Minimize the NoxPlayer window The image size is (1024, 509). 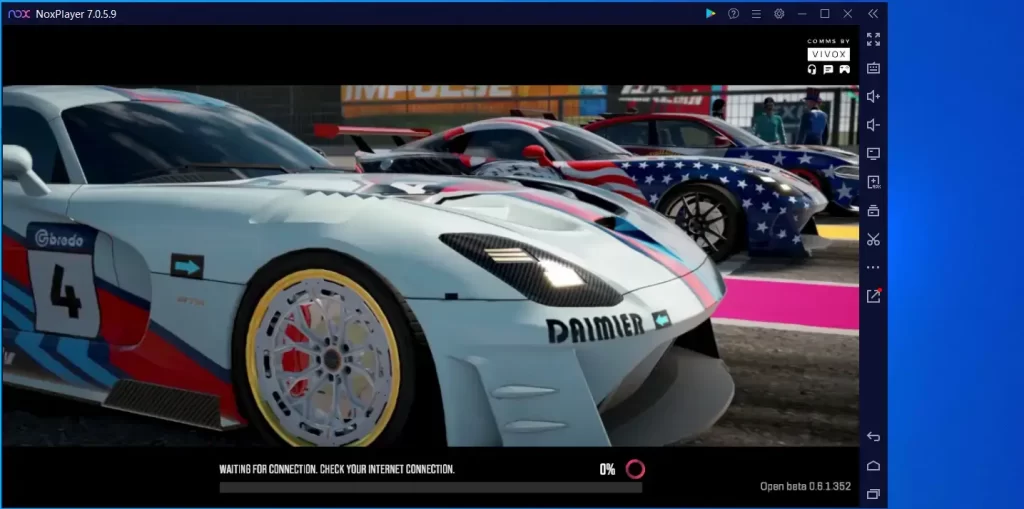point(802,14)
